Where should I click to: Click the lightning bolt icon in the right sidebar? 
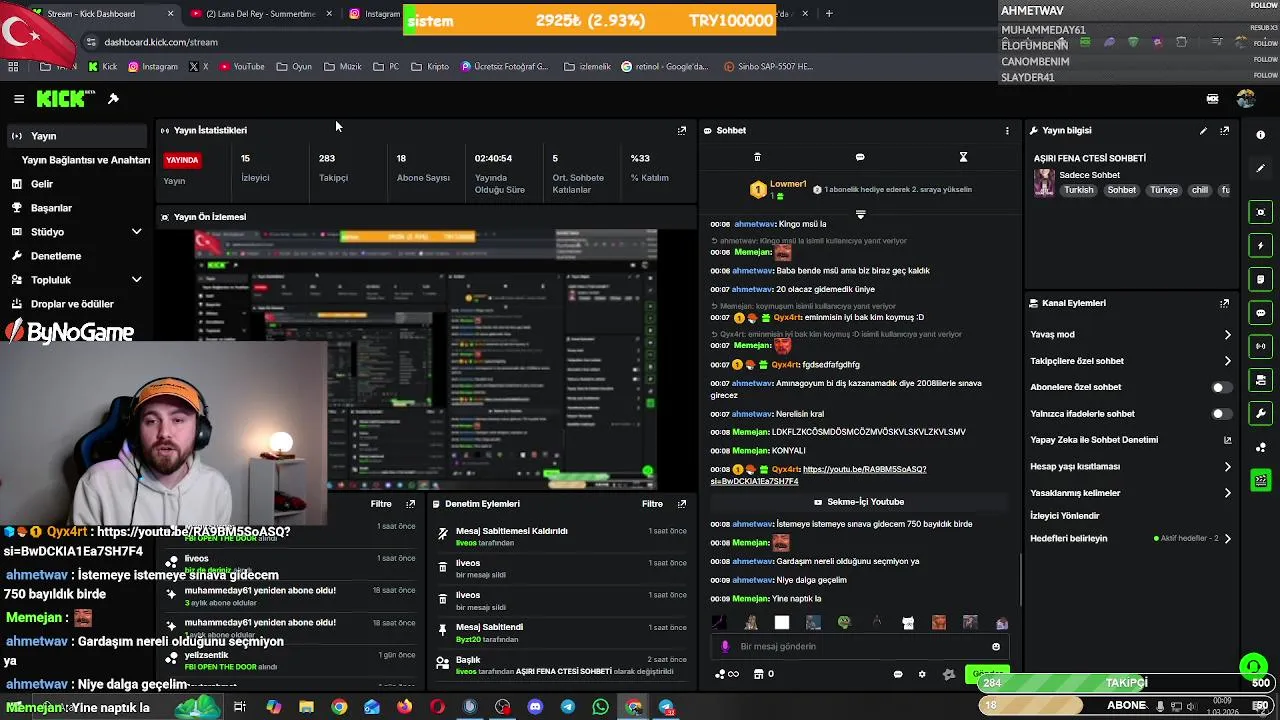tap(1260, 245)
